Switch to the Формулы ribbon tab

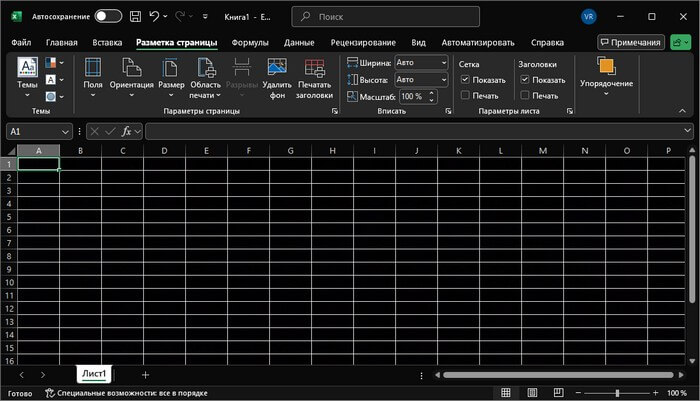[x=249, y=43]
